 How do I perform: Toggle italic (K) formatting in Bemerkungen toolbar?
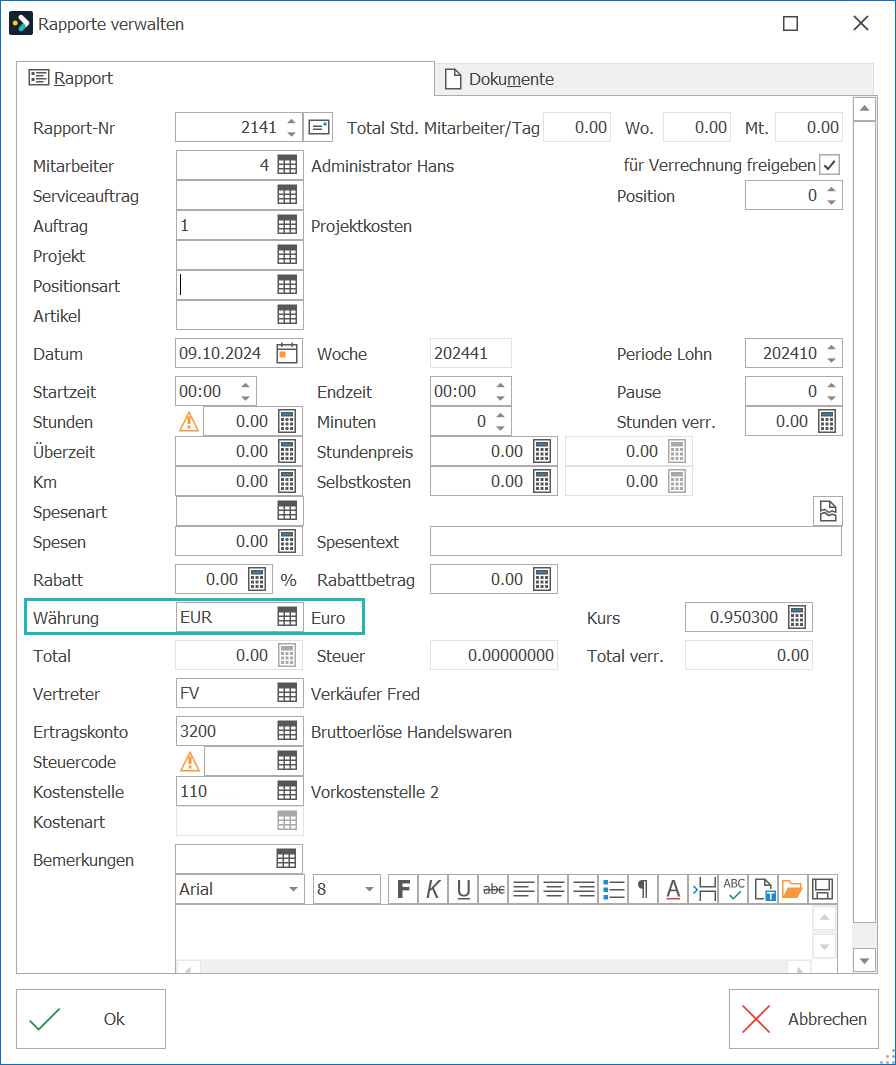pos(433,888)
